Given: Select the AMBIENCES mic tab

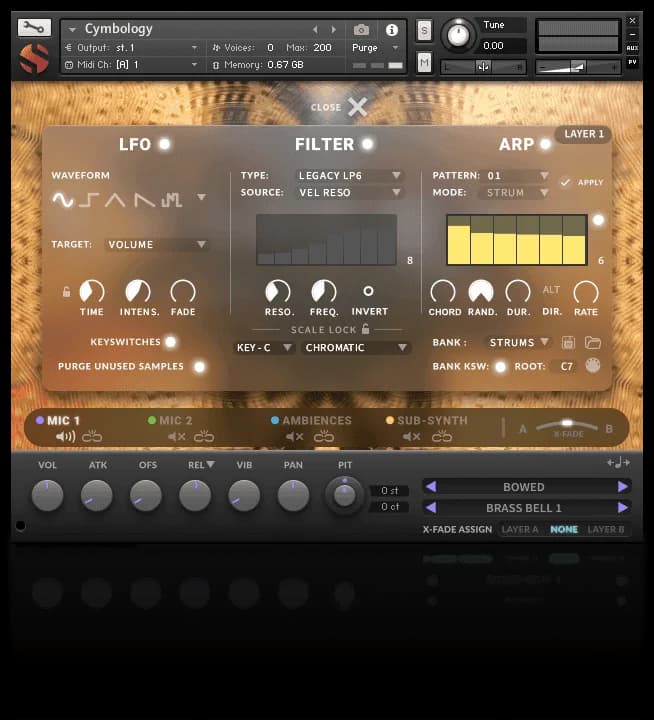Looking at the screenshot, I should (316, 421).
